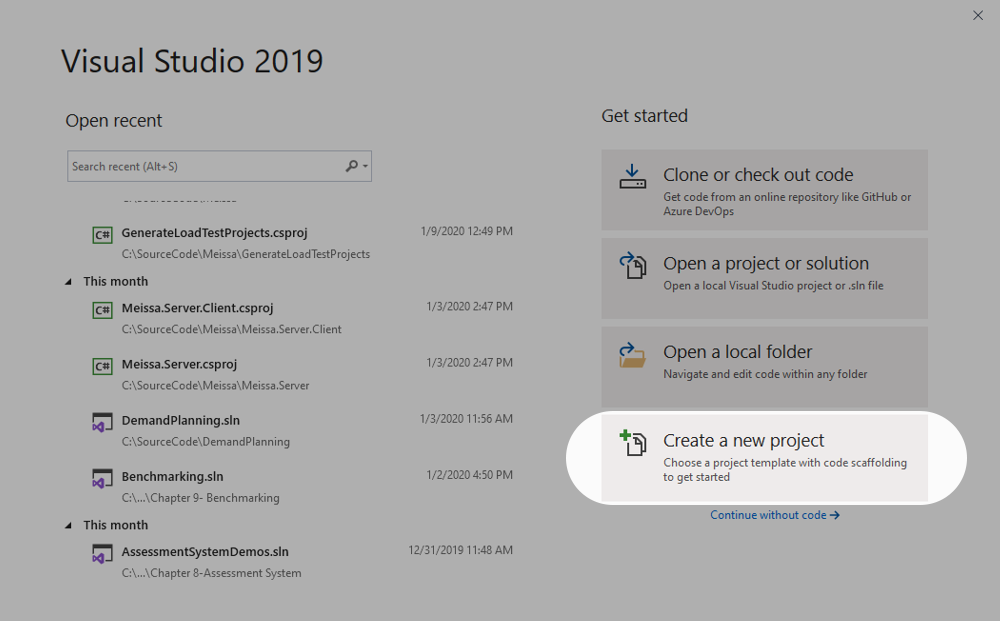
Task: Open recent solution DemandPlanning.sln
Action: (x=180, y=420)
